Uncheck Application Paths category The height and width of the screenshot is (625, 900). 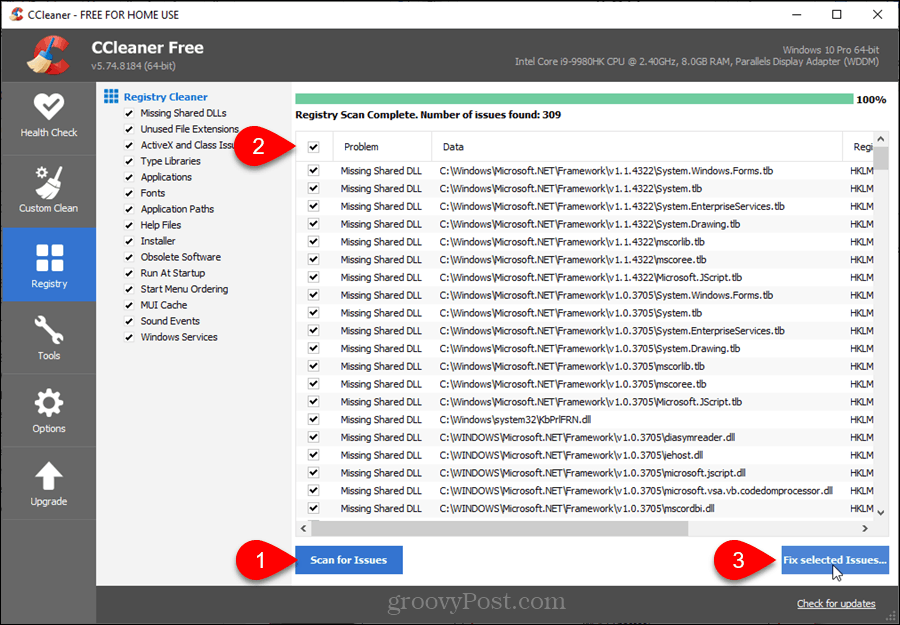tap(129, 209)
